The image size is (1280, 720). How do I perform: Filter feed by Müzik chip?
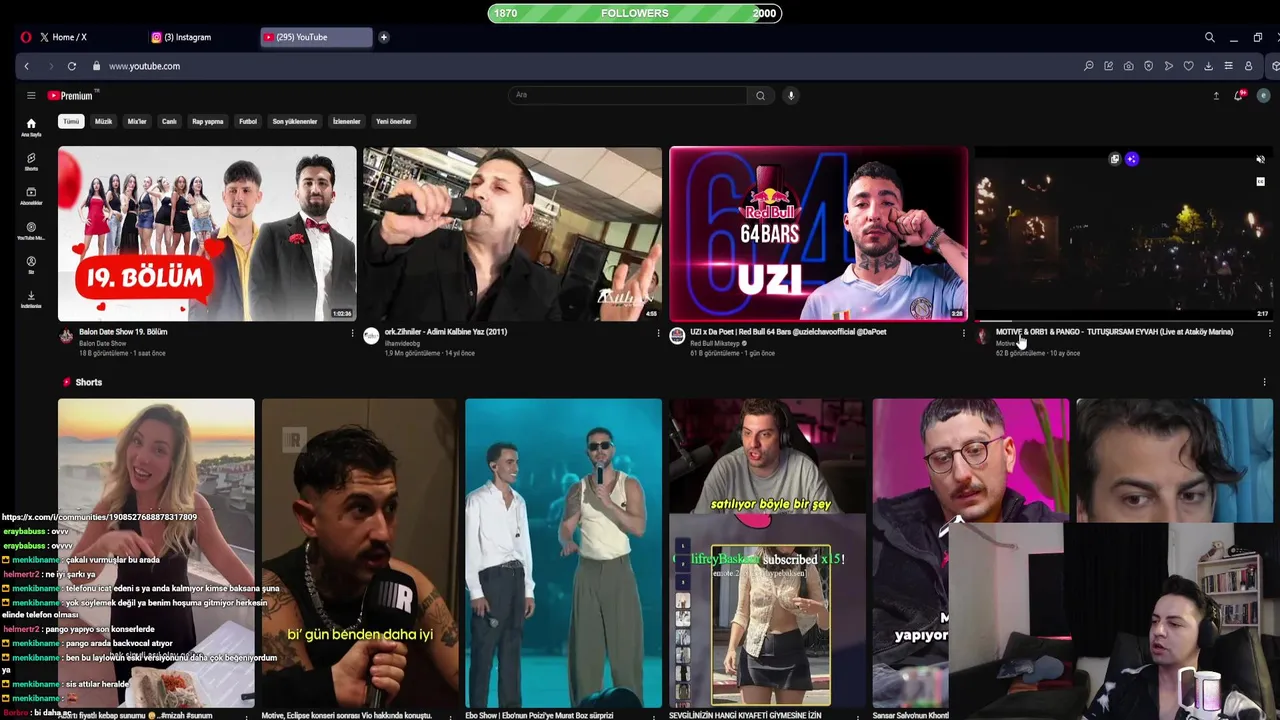[x=103, y=122]
